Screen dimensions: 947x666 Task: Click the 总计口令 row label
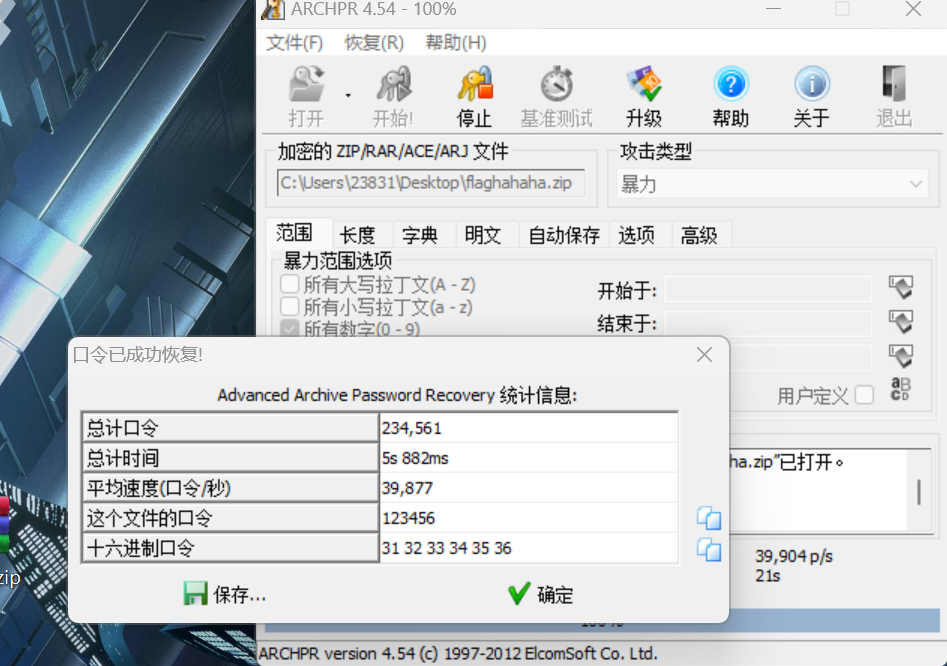pyautogui.click(x=230, y=428)
